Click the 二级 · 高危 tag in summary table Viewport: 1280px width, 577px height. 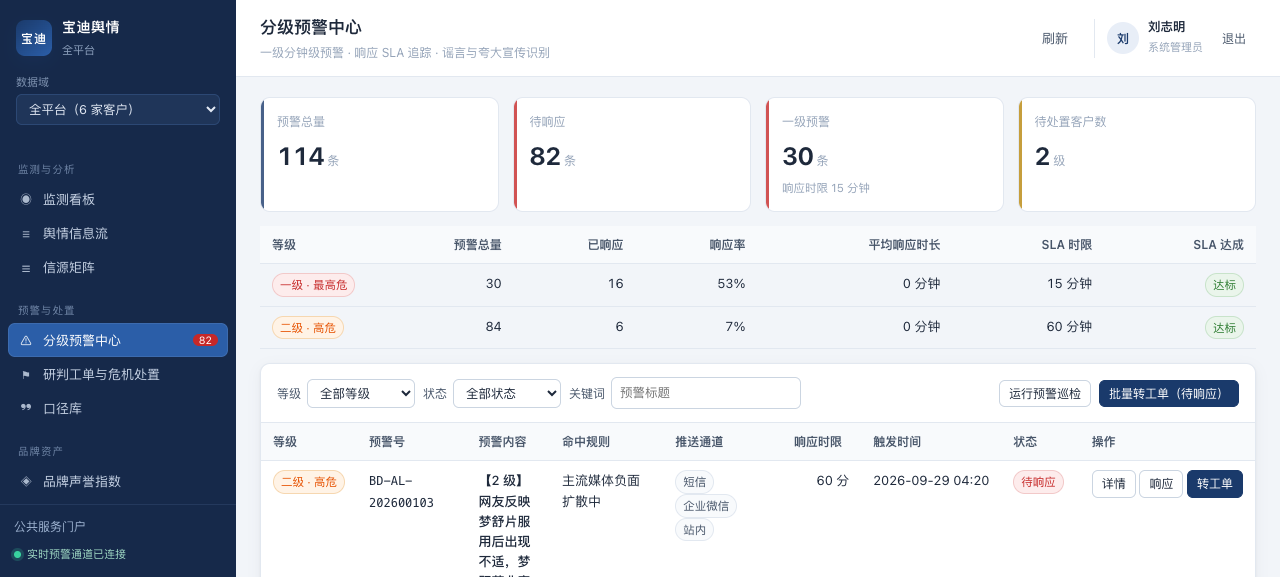point(308,327)
